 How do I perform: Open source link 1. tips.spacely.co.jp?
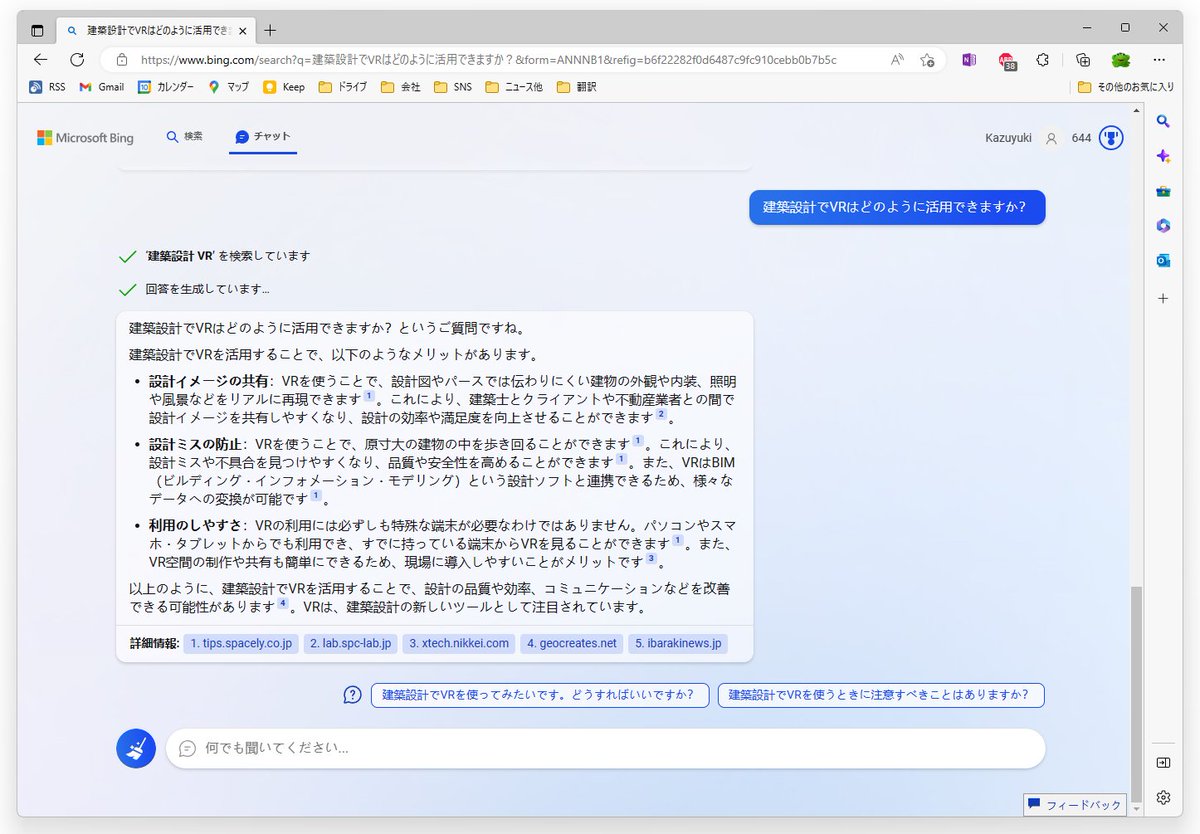click(x=241, y=643)
